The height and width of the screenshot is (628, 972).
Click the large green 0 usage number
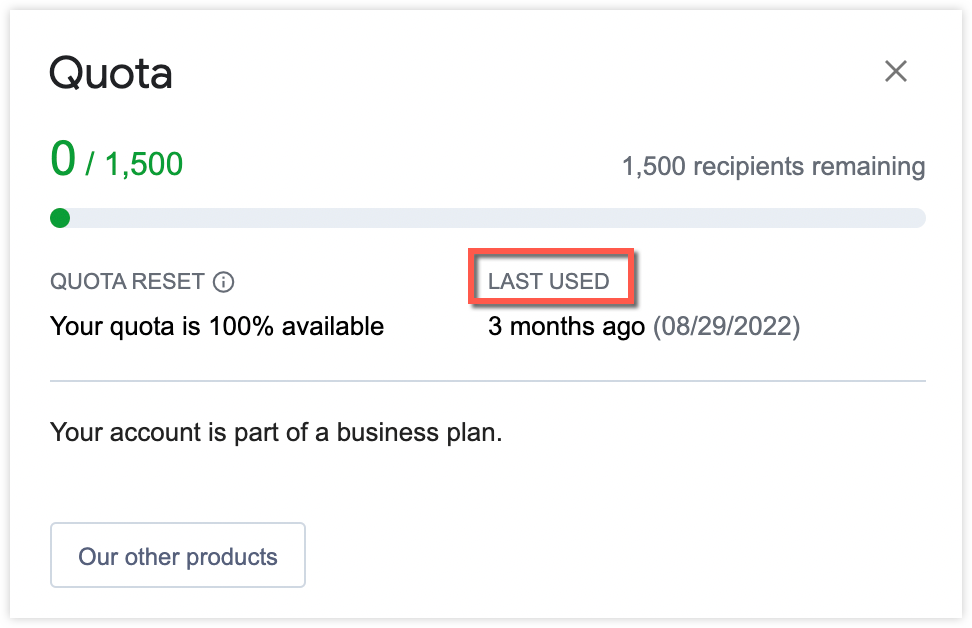pos(63,159)
